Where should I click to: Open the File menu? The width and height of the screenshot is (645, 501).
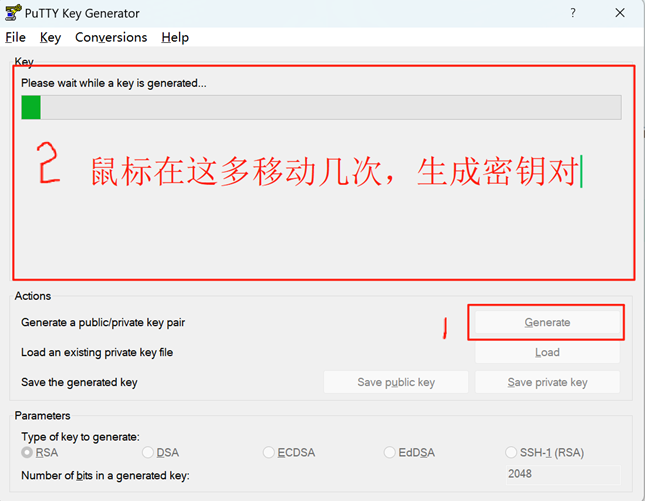tap(16, 37)
